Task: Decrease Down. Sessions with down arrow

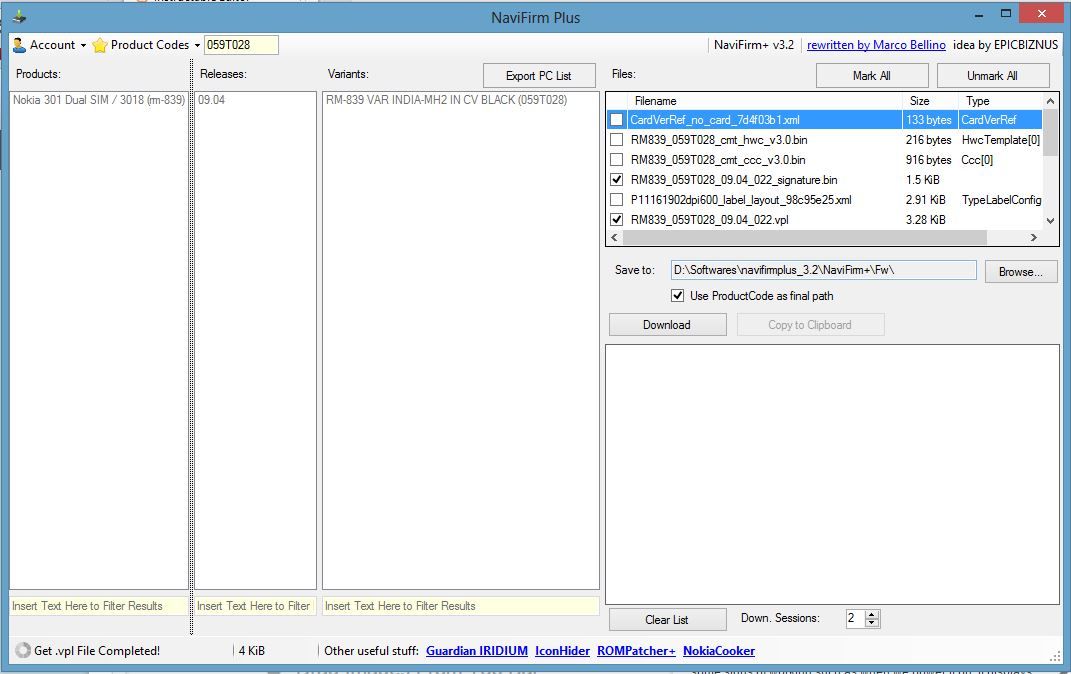Action: [x=872, y=623]
